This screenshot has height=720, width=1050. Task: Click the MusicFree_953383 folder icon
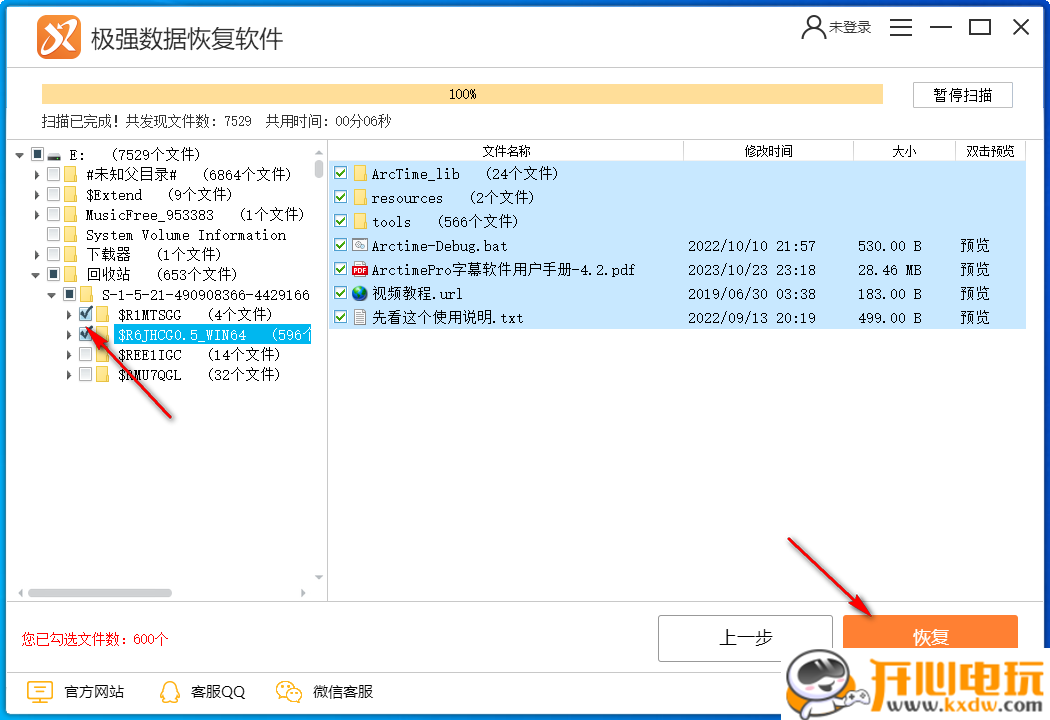pyautogui.click(x=71, y=215)
